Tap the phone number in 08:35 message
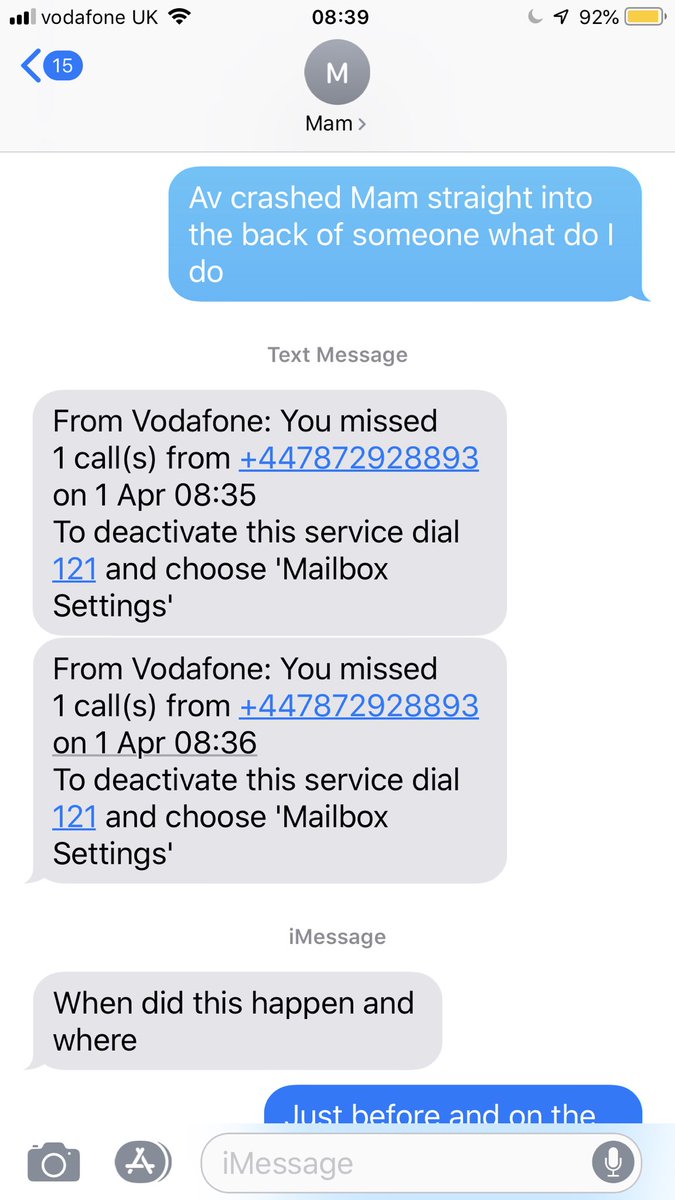 coord(359,458)
